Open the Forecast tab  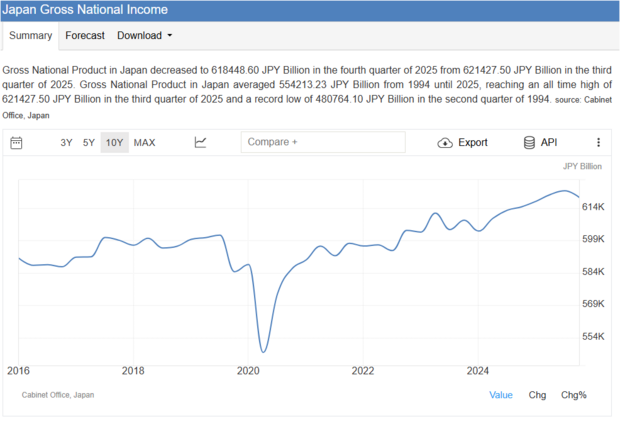[x=85, y=36]
